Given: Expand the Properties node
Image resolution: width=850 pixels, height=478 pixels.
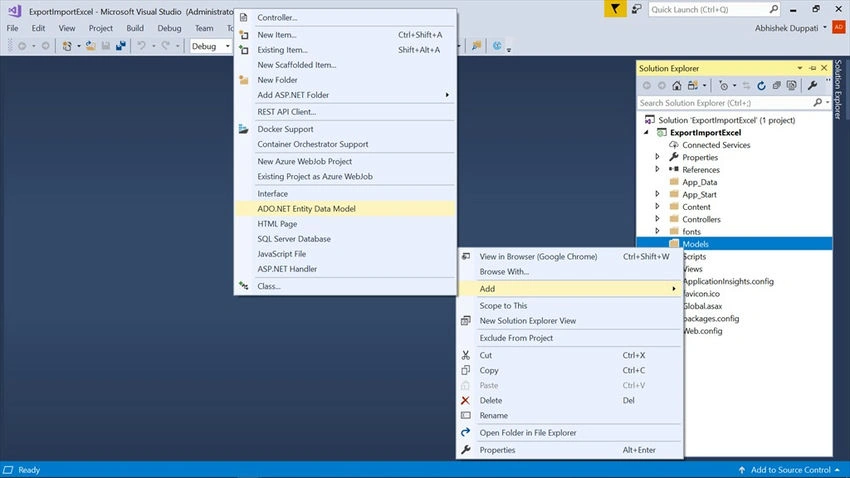Looking at the screenshot, I should point(657,157).
